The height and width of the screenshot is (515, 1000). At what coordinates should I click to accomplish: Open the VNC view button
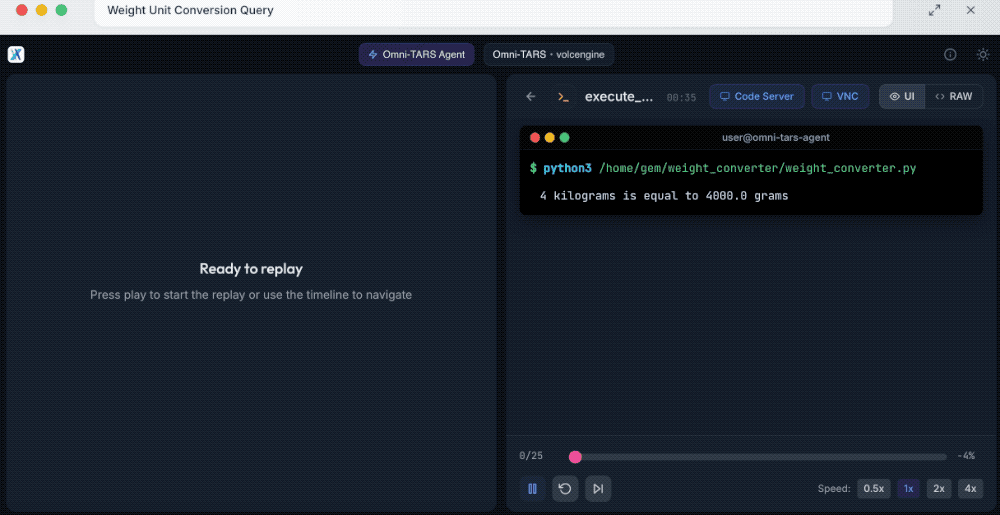click(x=839, y=96)
